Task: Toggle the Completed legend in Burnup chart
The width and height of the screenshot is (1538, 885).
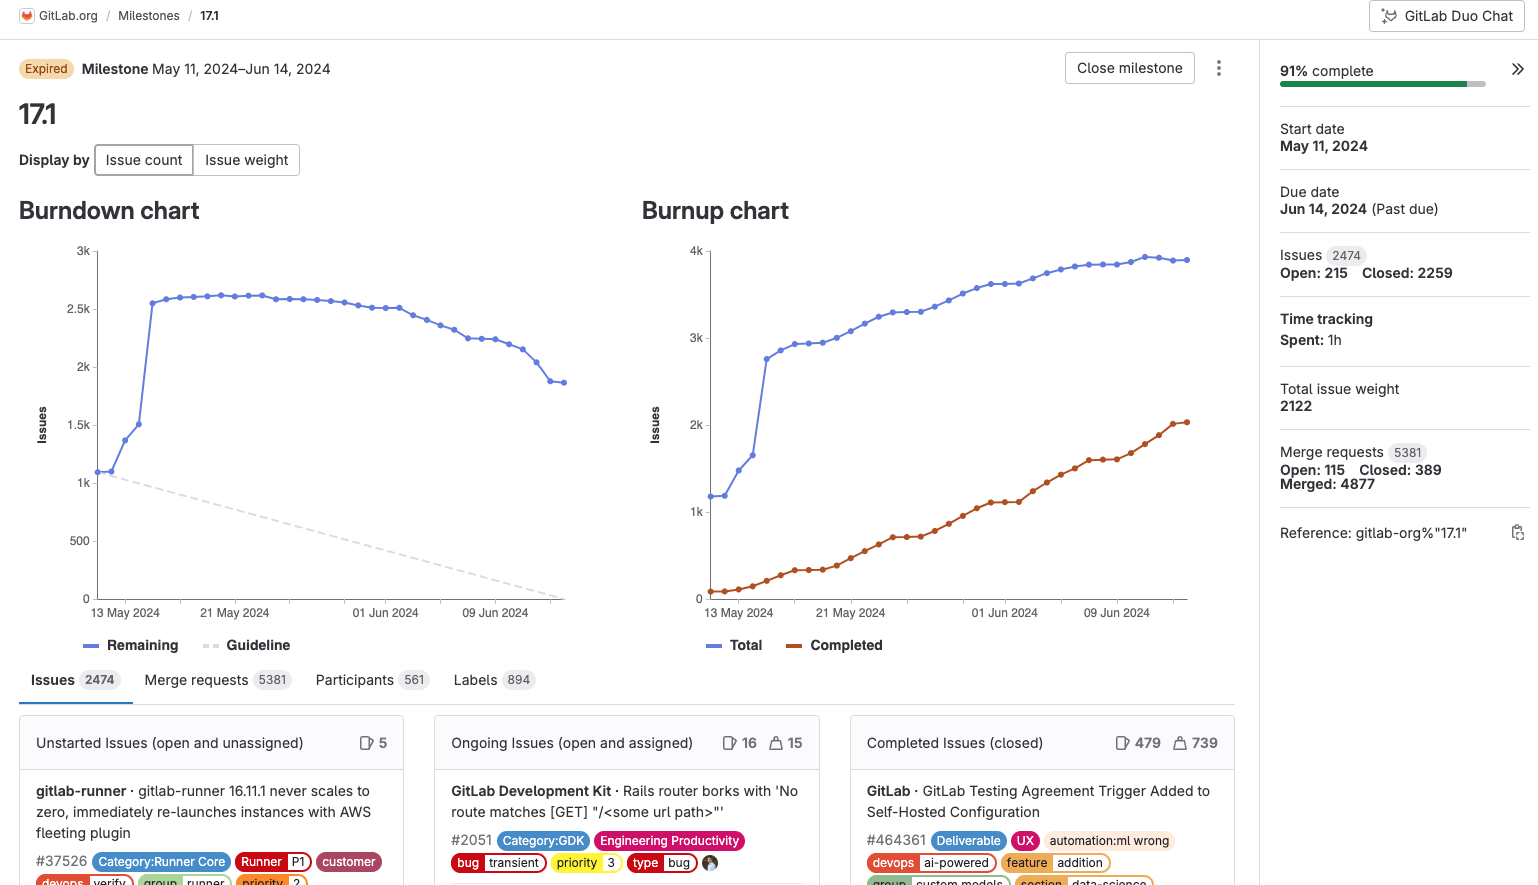Action: coord(834,645)
